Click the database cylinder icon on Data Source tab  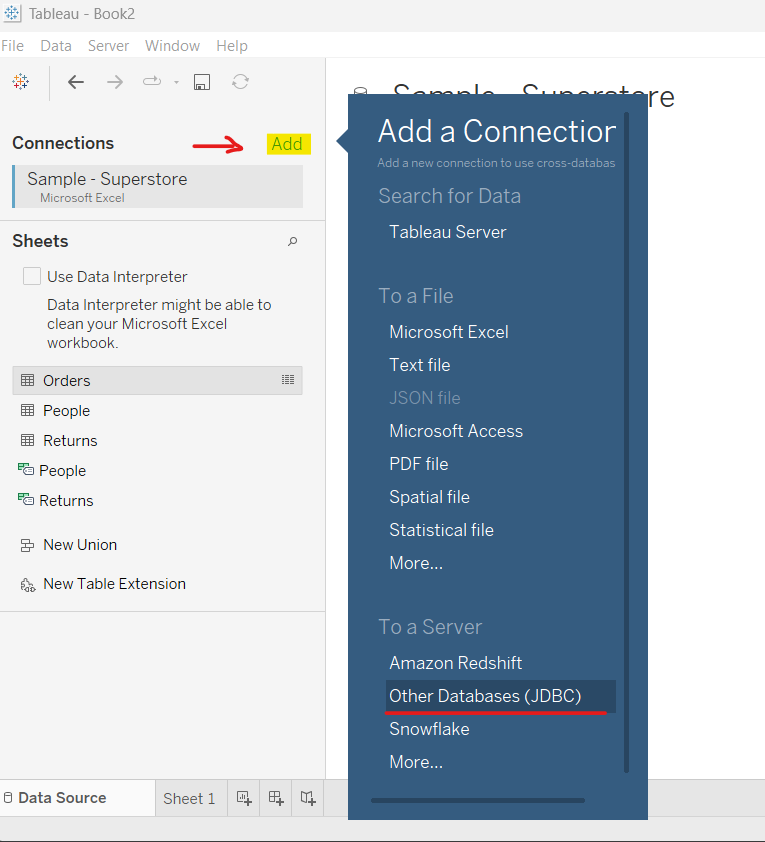coord(8,797)
